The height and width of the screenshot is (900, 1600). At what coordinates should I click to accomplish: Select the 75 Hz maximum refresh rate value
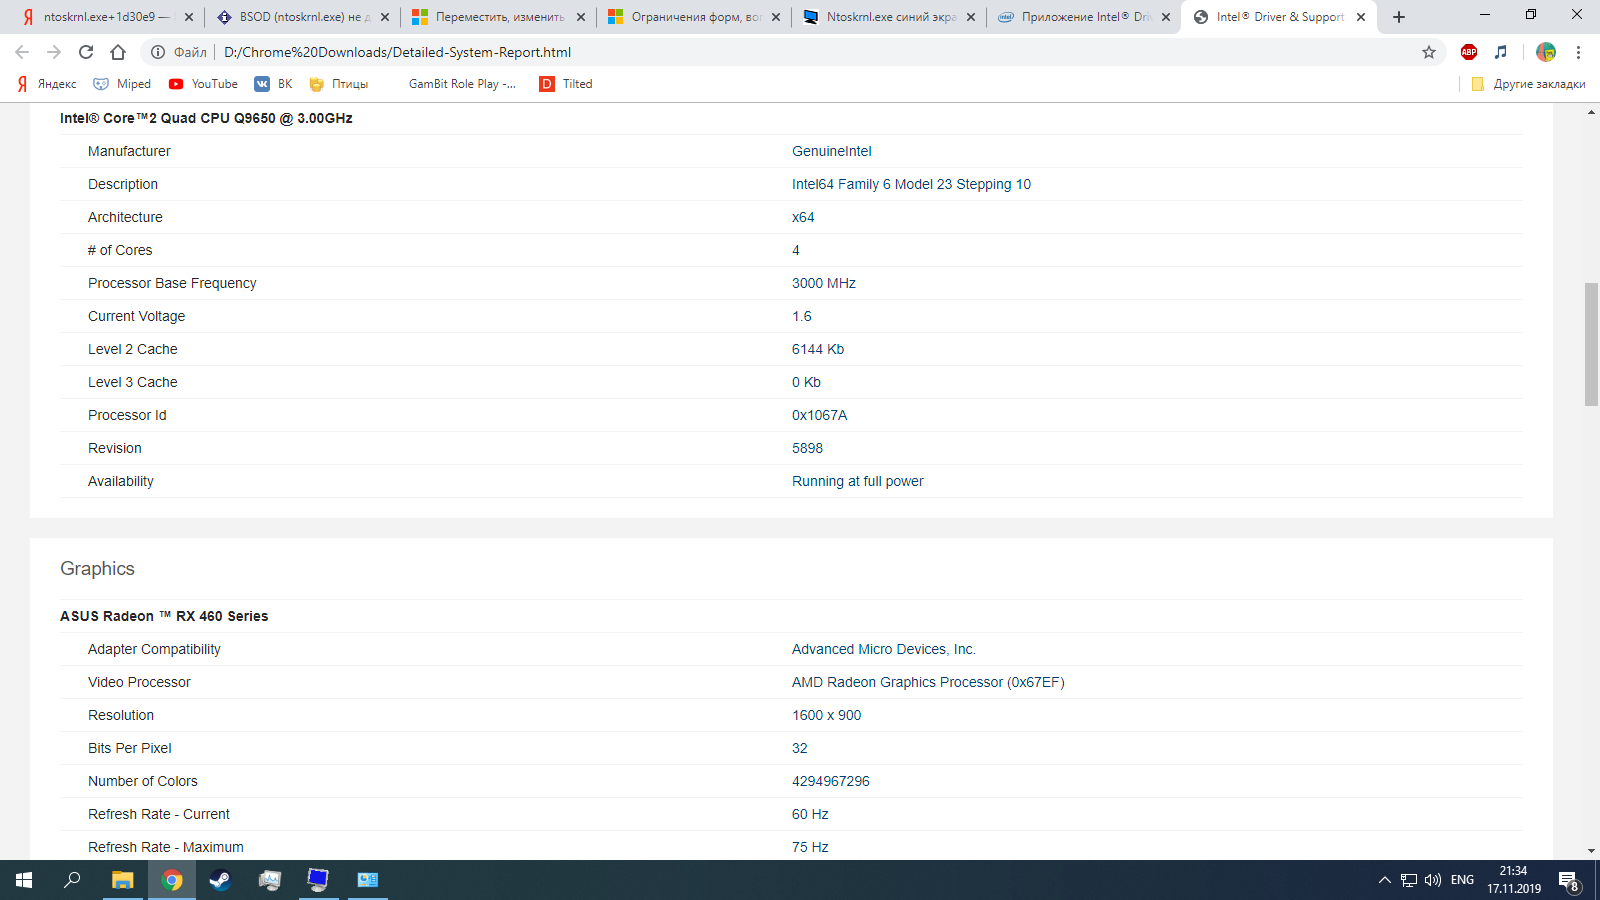810,847
